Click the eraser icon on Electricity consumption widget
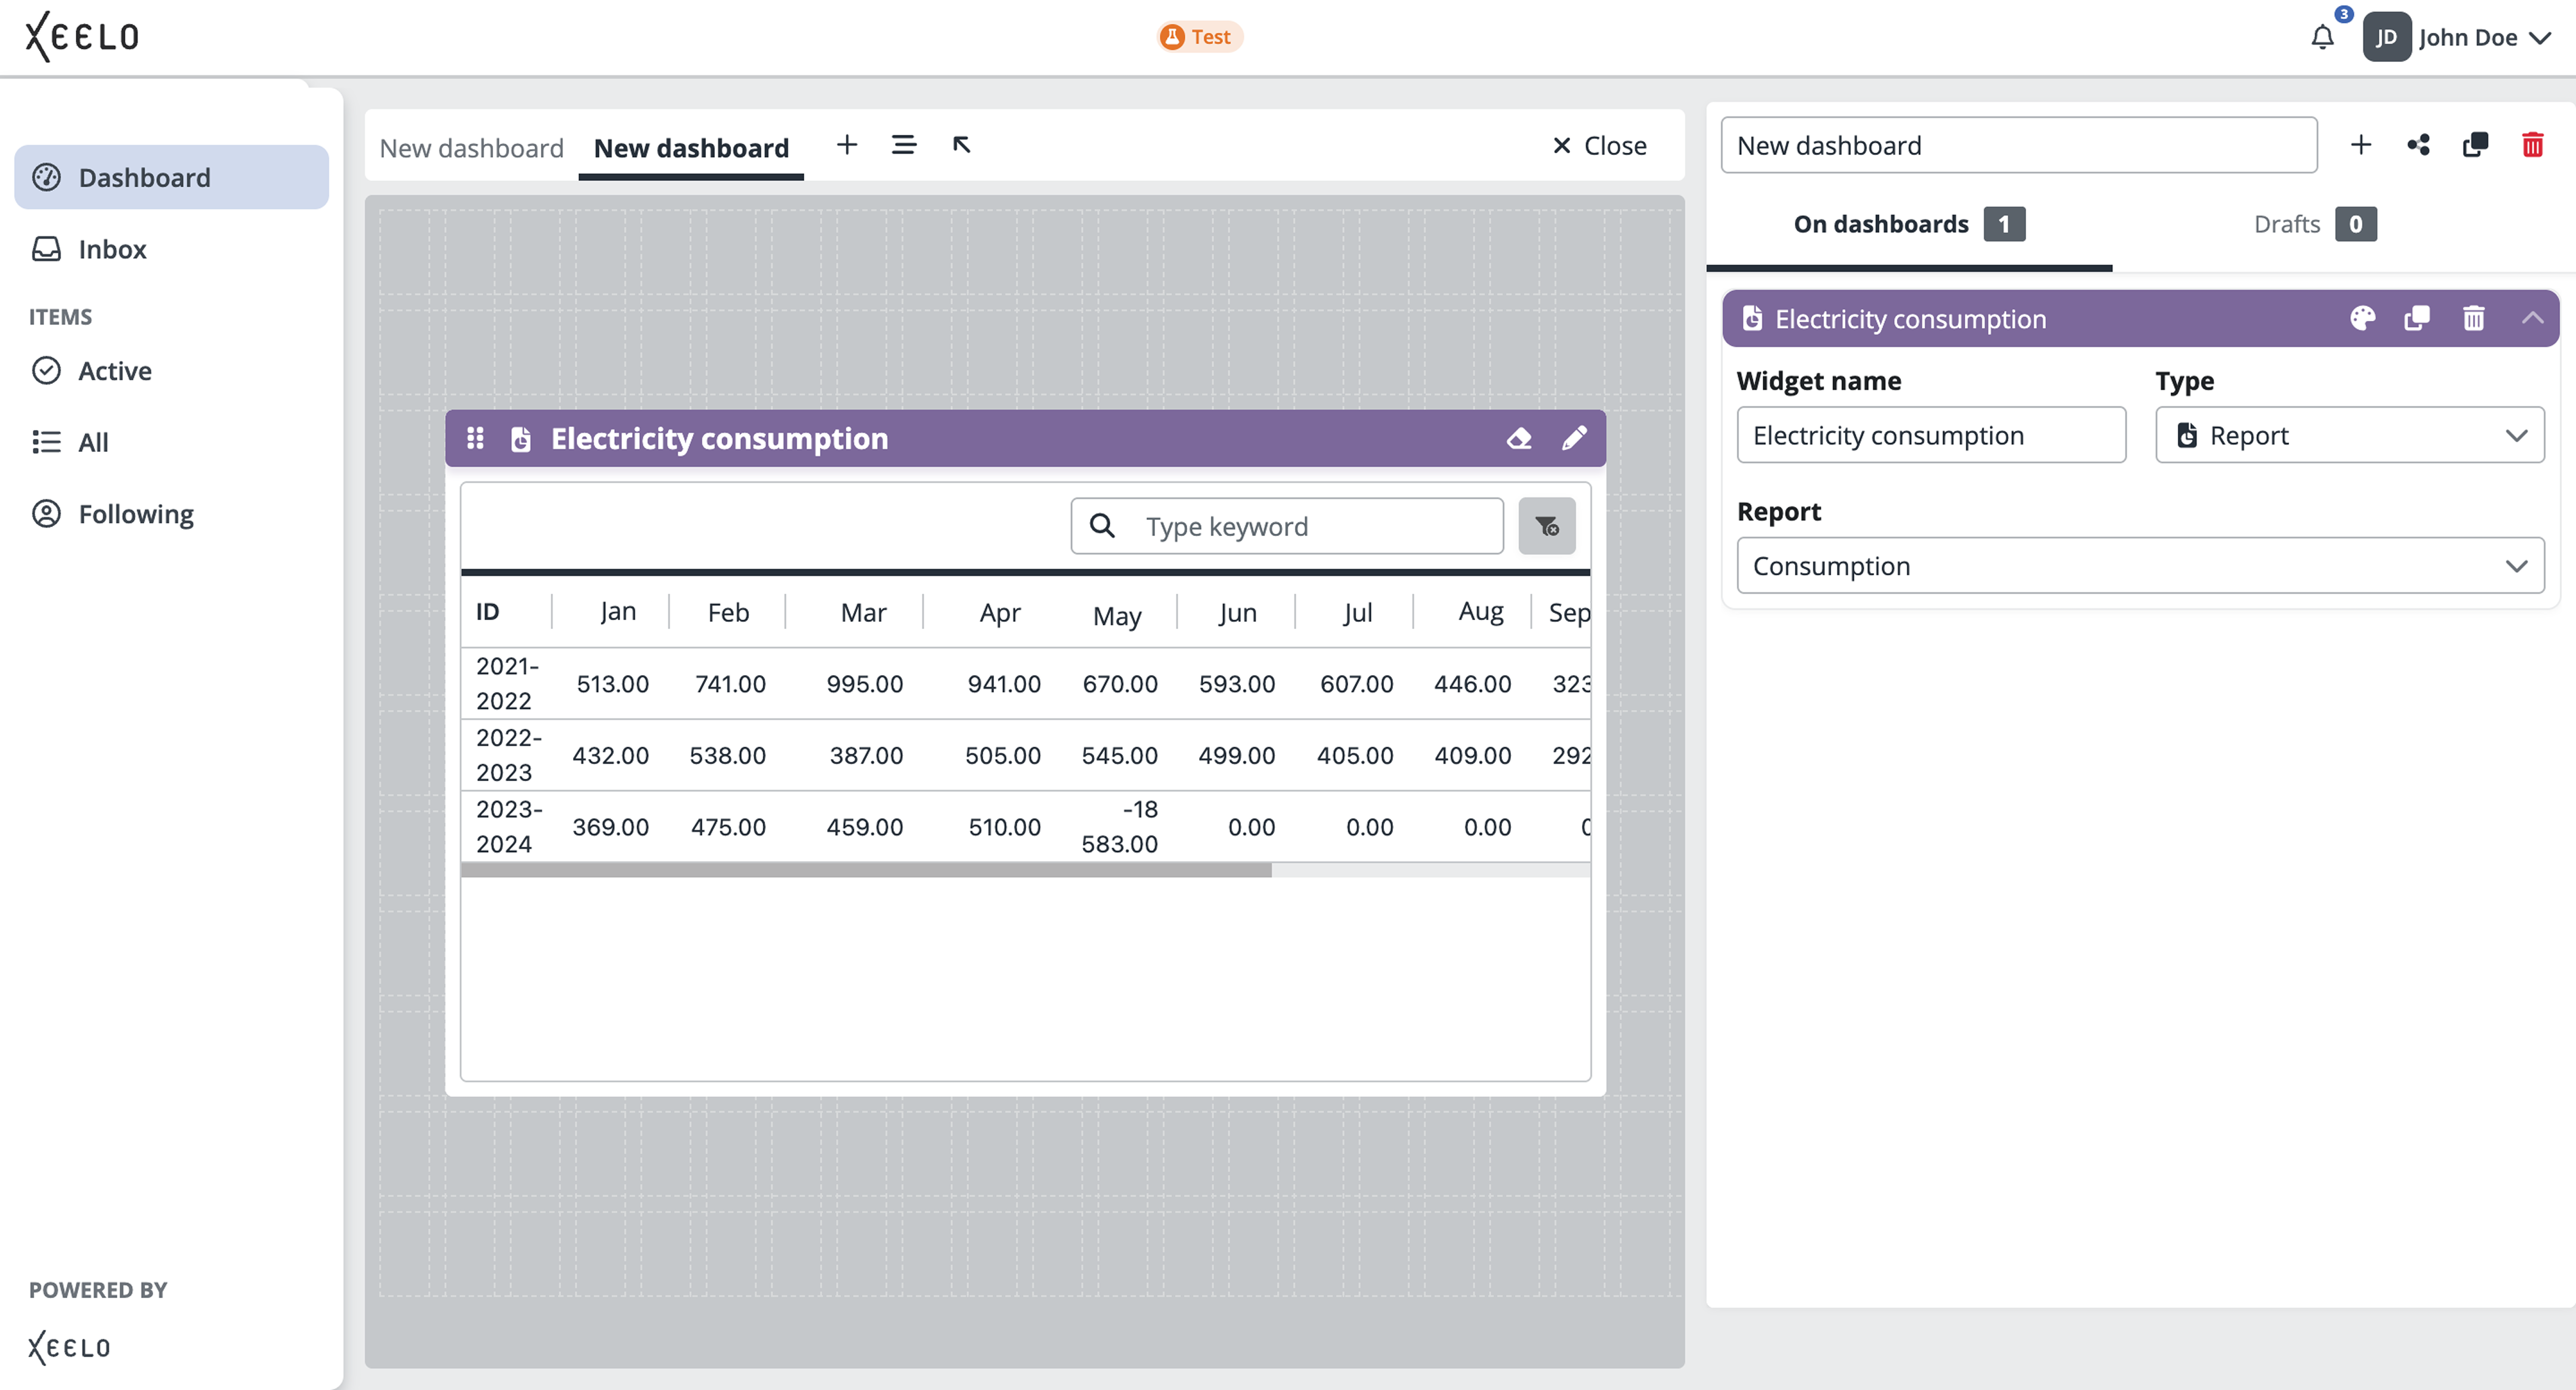Screen dimensions: 2576x1390 [1519, 438]
